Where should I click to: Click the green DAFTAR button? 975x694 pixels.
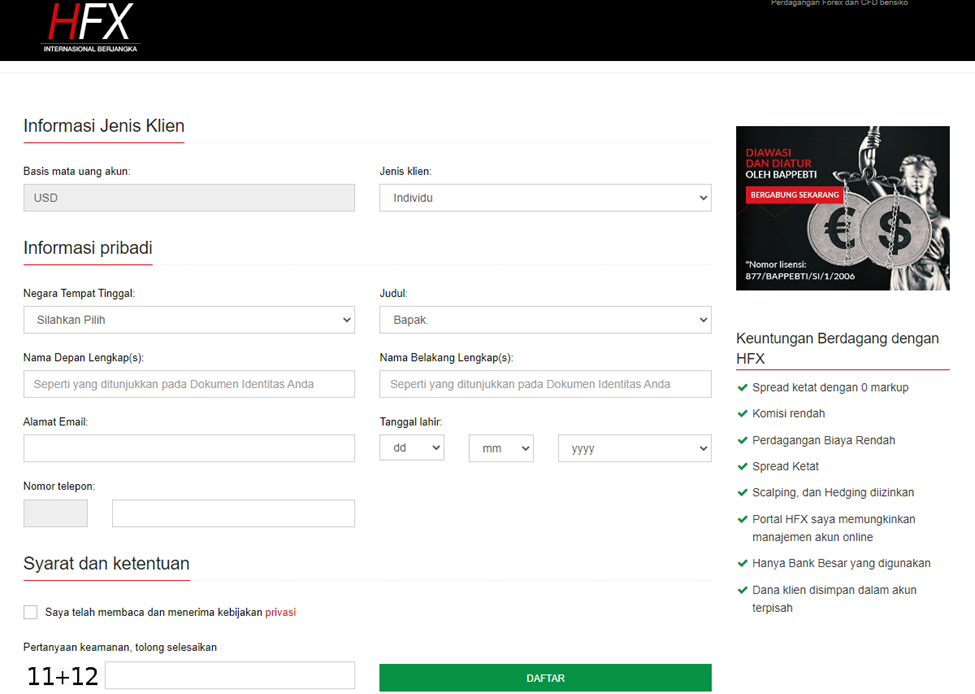pos(545,678)
